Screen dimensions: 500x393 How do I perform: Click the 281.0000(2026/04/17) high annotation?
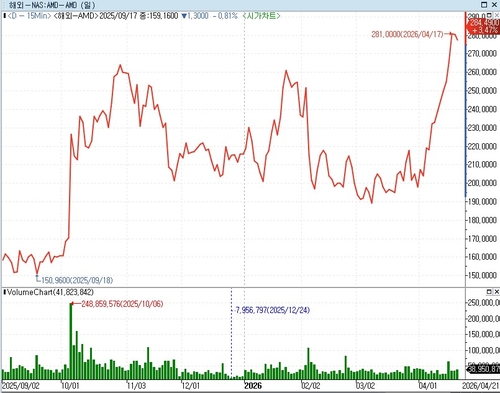407,34
